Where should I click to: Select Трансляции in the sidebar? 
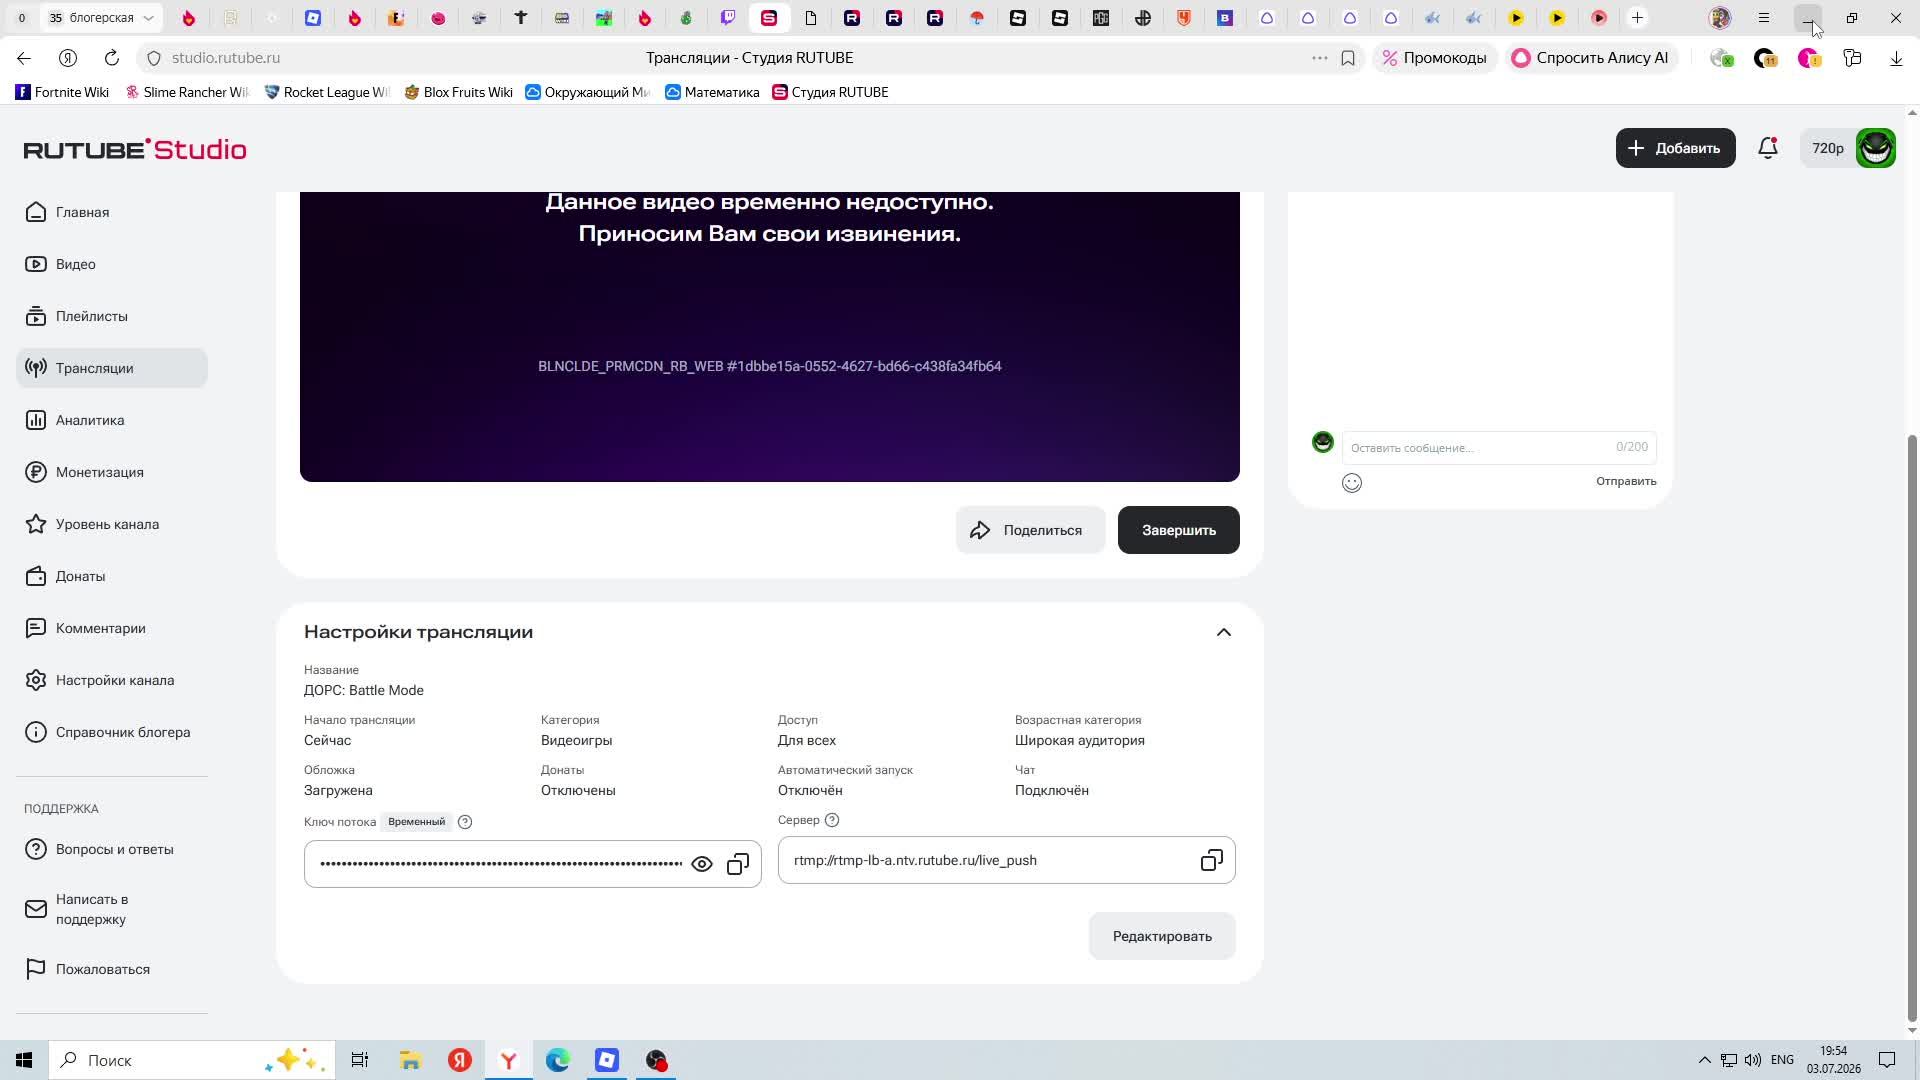pos(112,368)
